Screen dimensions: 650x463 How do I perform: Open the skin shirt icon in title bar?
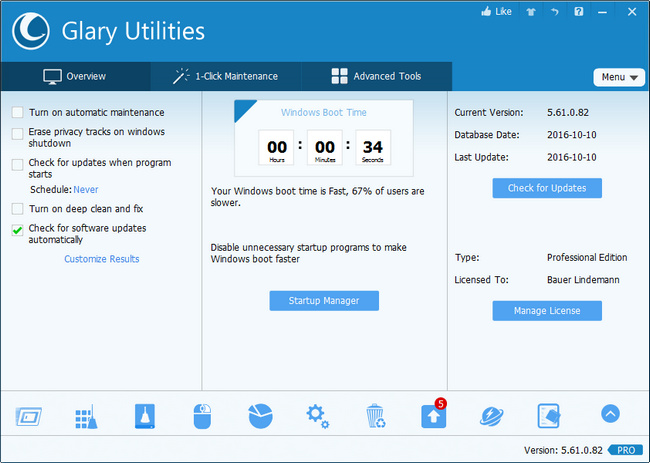click(531, 12)
